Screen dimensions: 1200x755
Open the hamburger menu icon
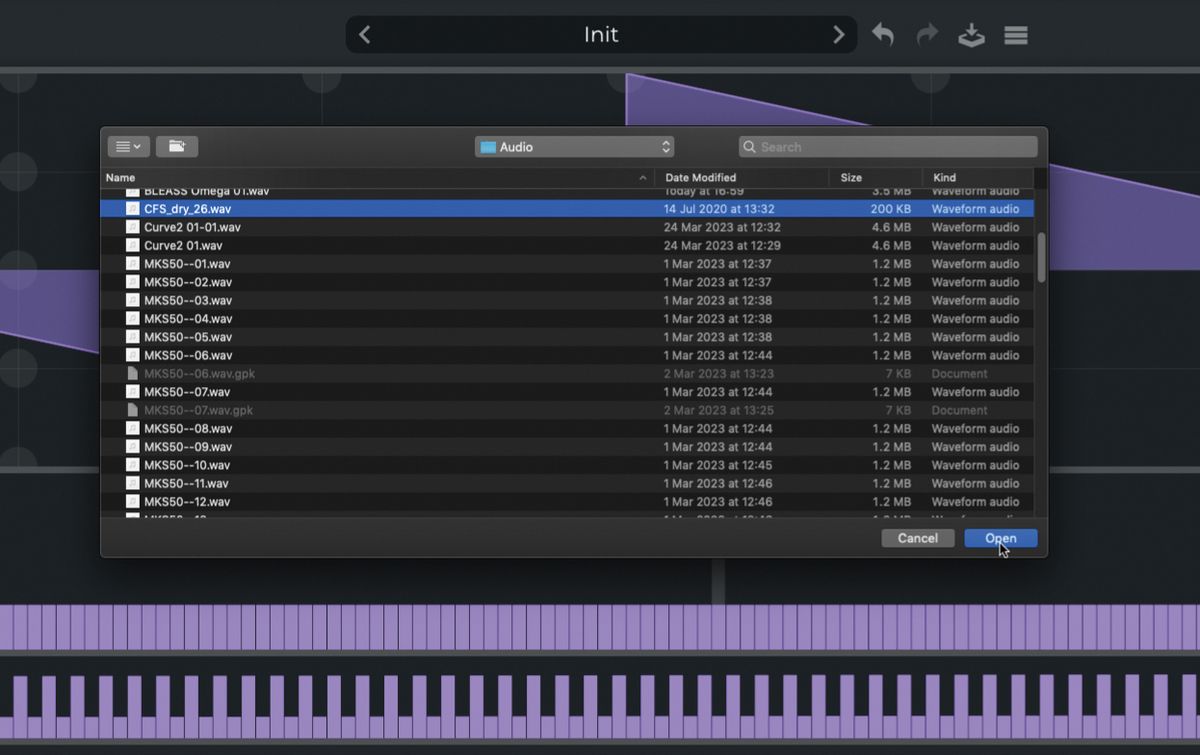pos(1016,35)
